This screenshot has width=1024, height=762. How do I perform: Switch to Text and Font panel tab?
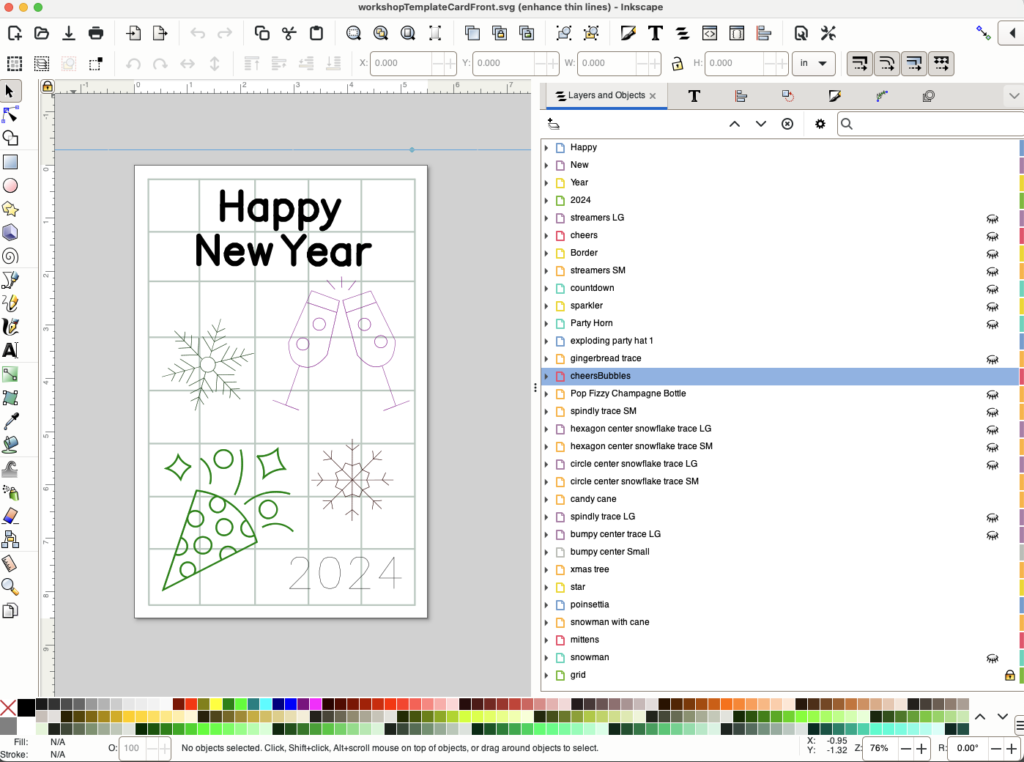click(x=694, y=96)
